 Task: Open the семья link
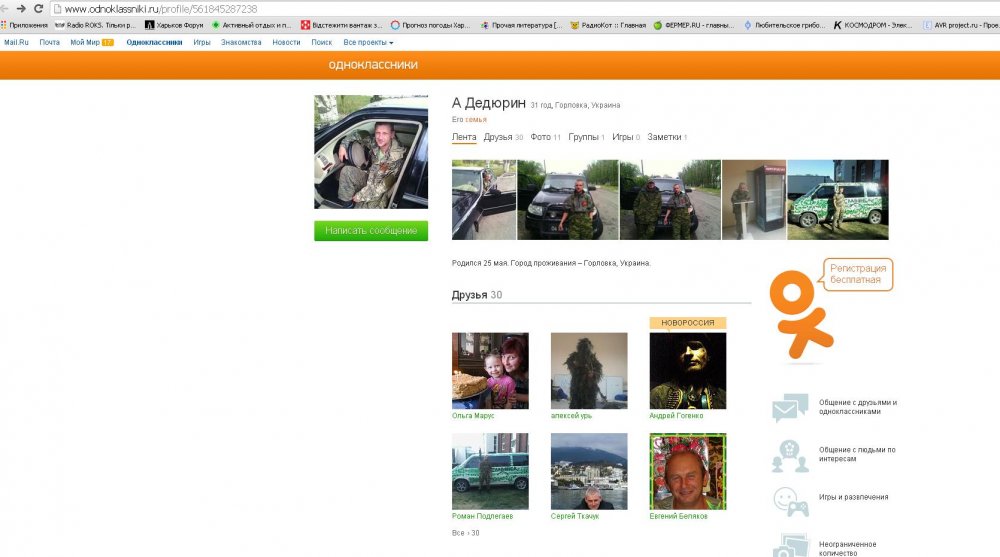[476, 120]
